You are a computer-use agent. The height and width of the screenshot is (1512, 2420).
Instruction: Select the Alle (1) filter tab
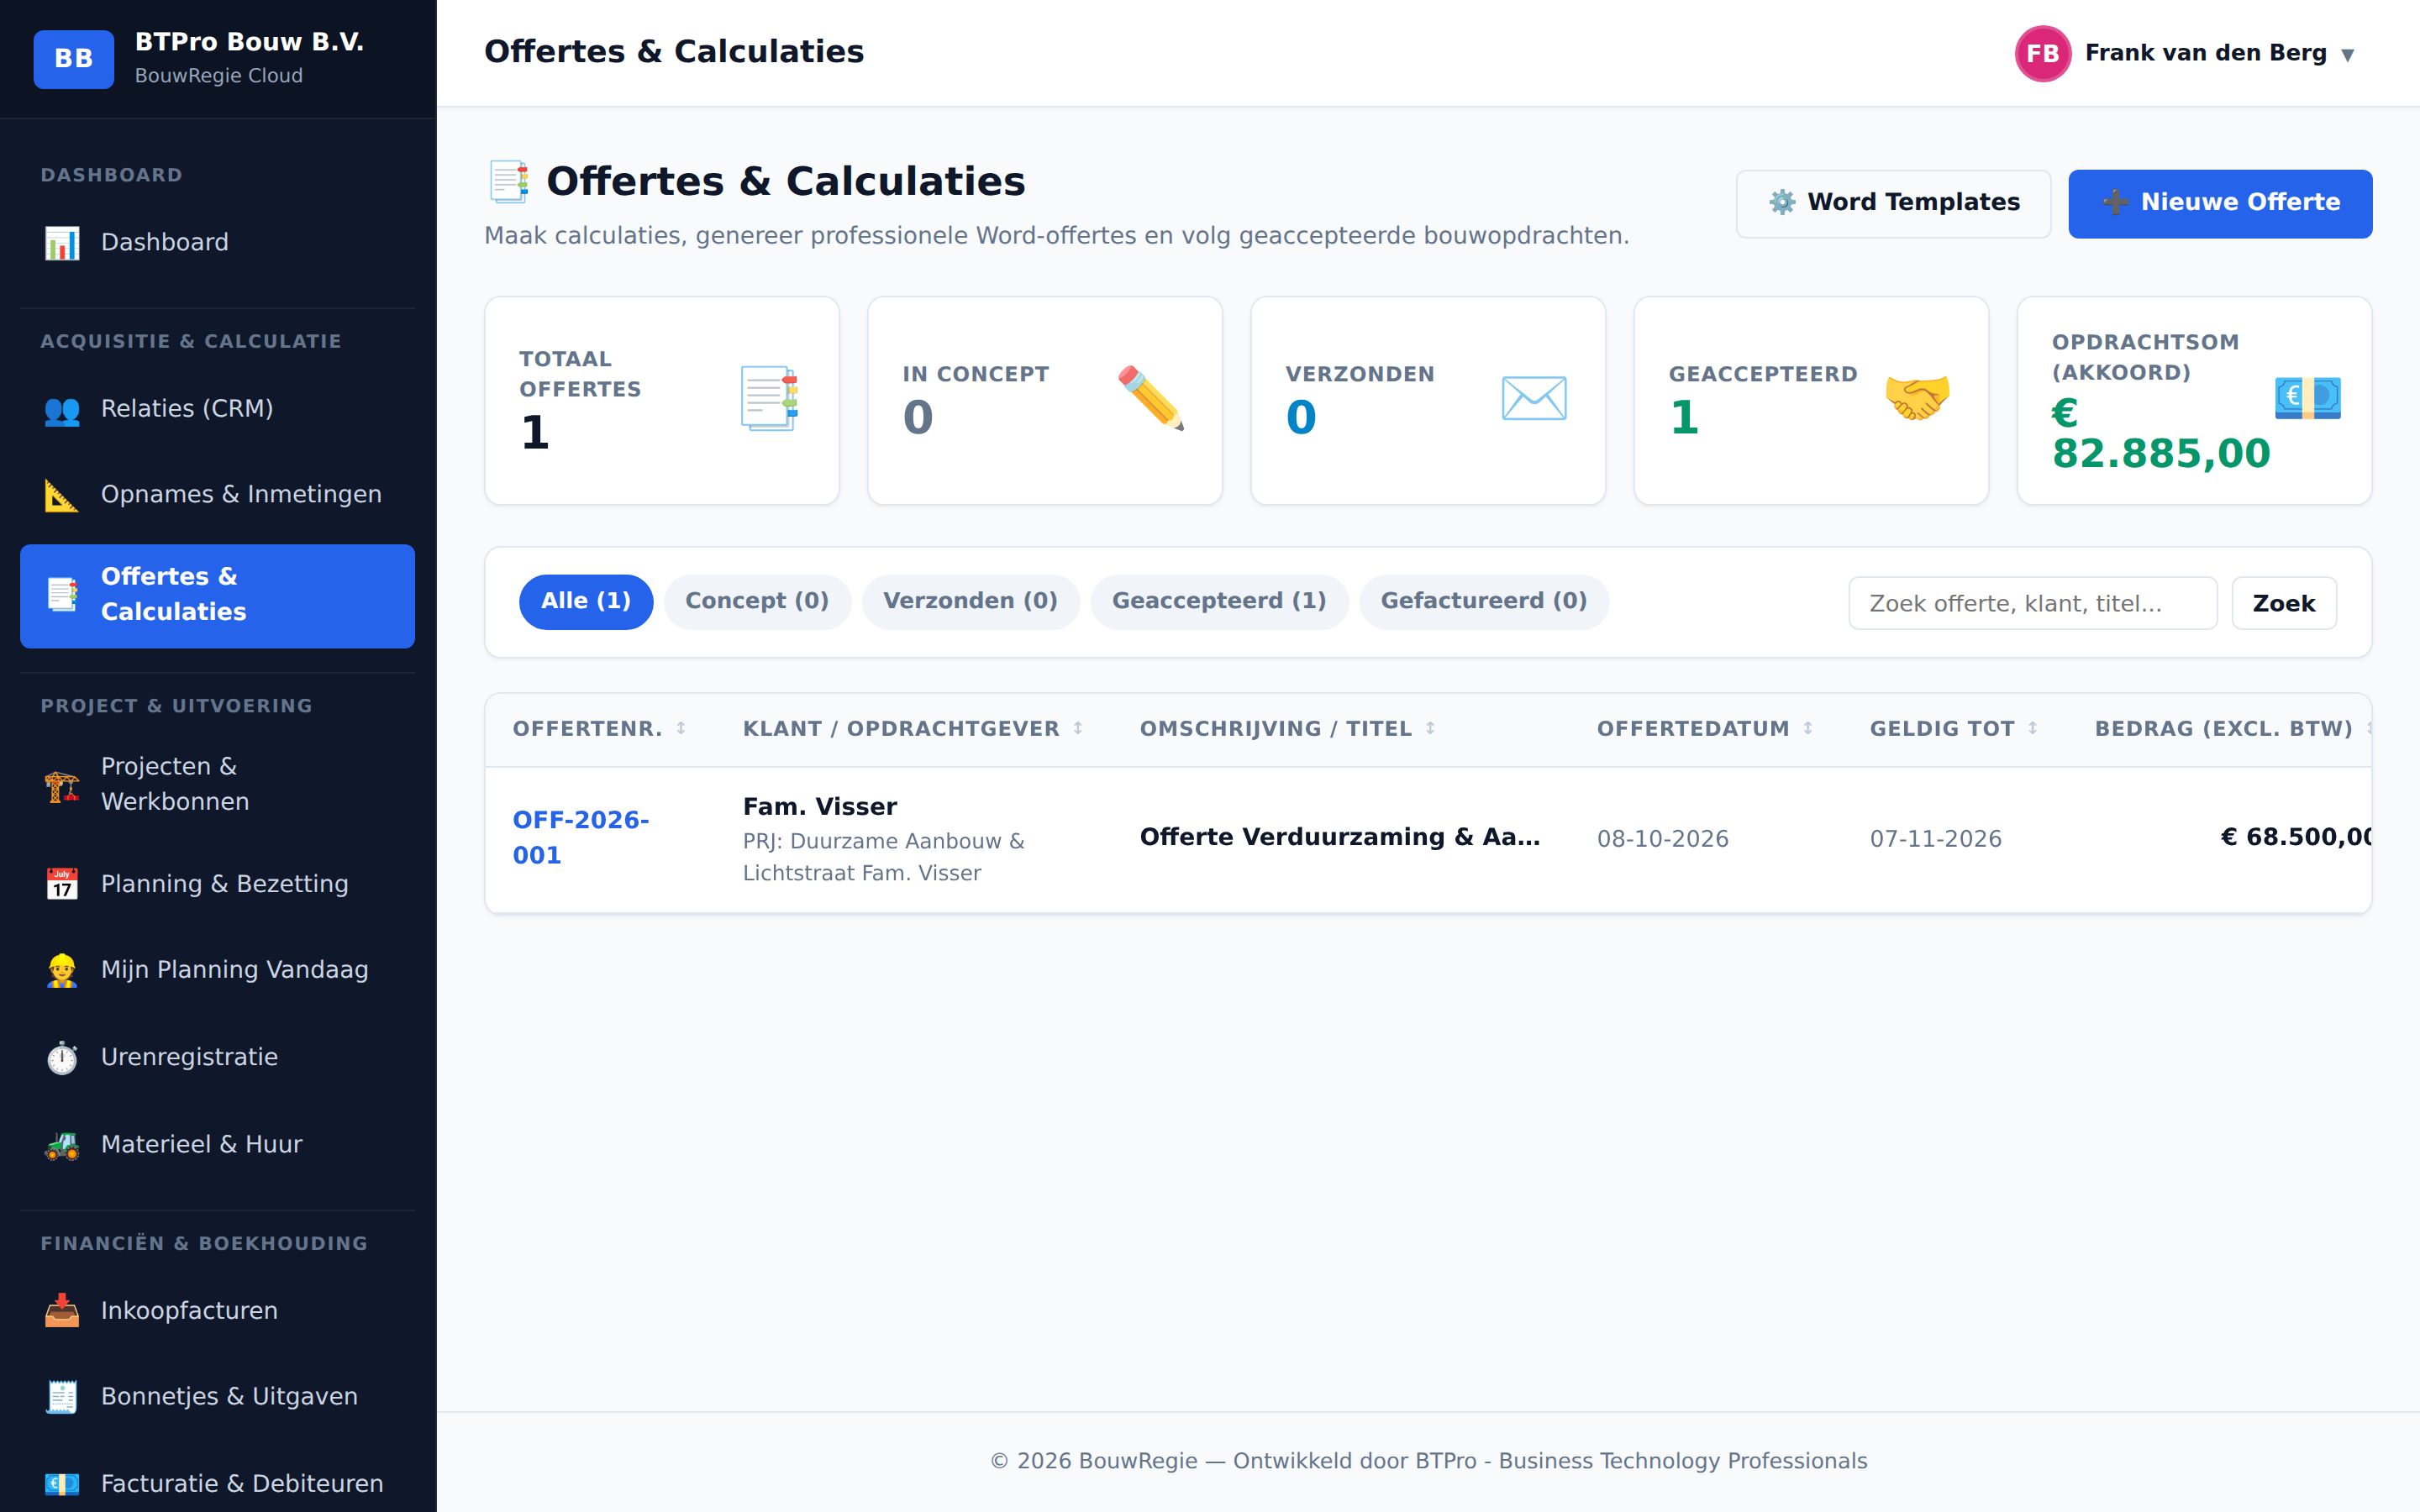click(586, 601)
